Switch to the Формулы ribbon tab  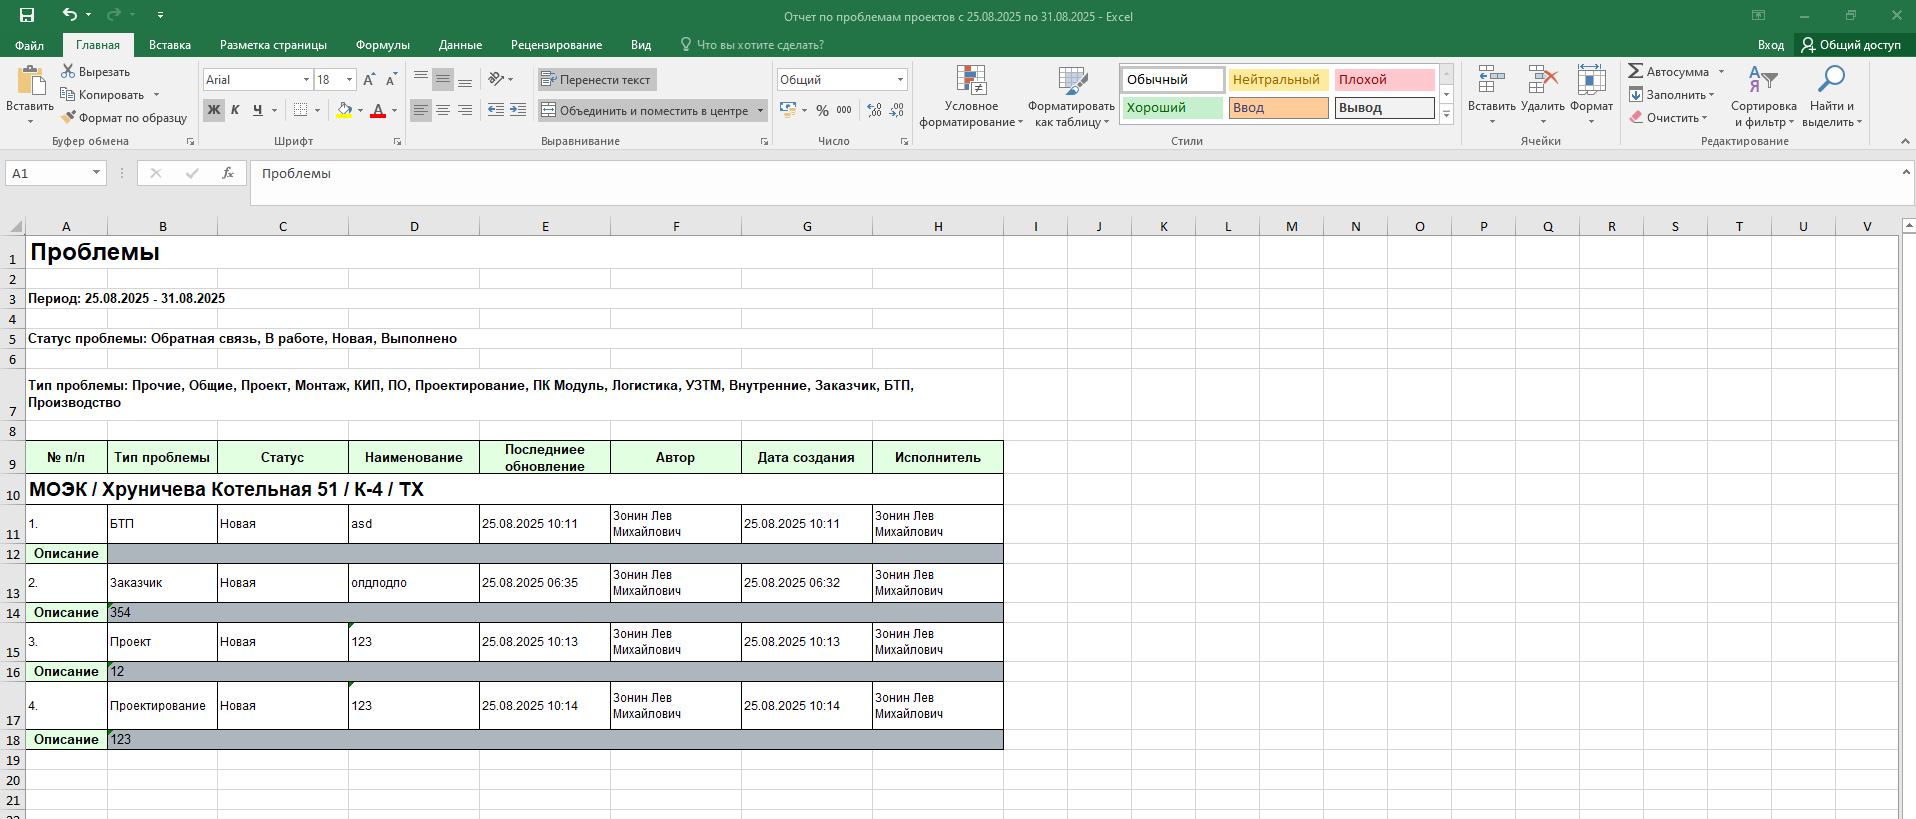coord(382,45)
